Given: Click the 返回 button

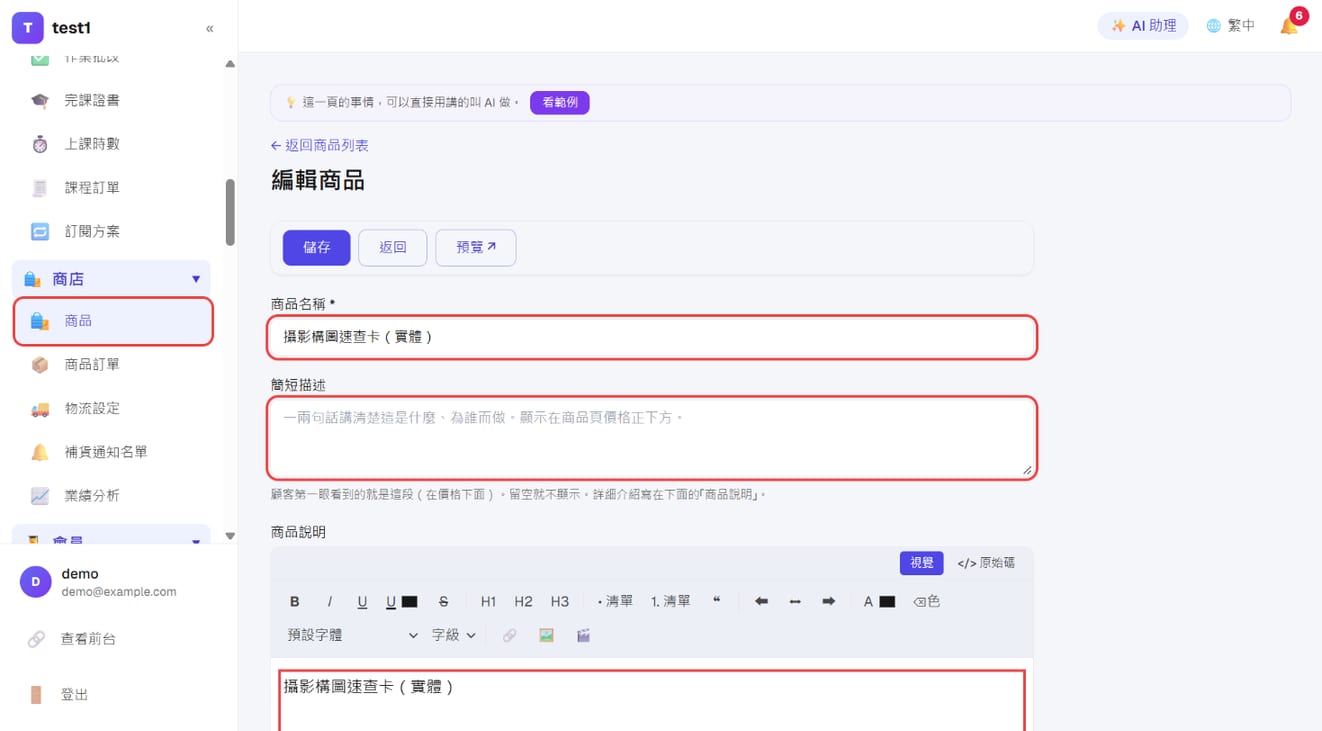Looking at the screenshot, I should (x=393, y=248).
